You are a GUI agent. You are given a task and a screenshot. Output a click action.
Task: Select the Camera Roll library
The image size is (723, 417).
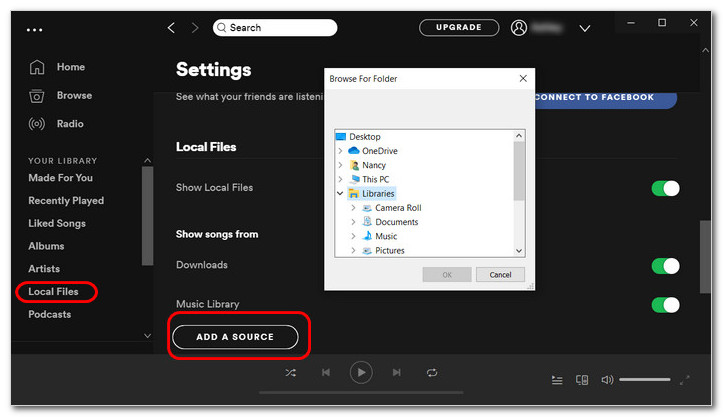398,208
